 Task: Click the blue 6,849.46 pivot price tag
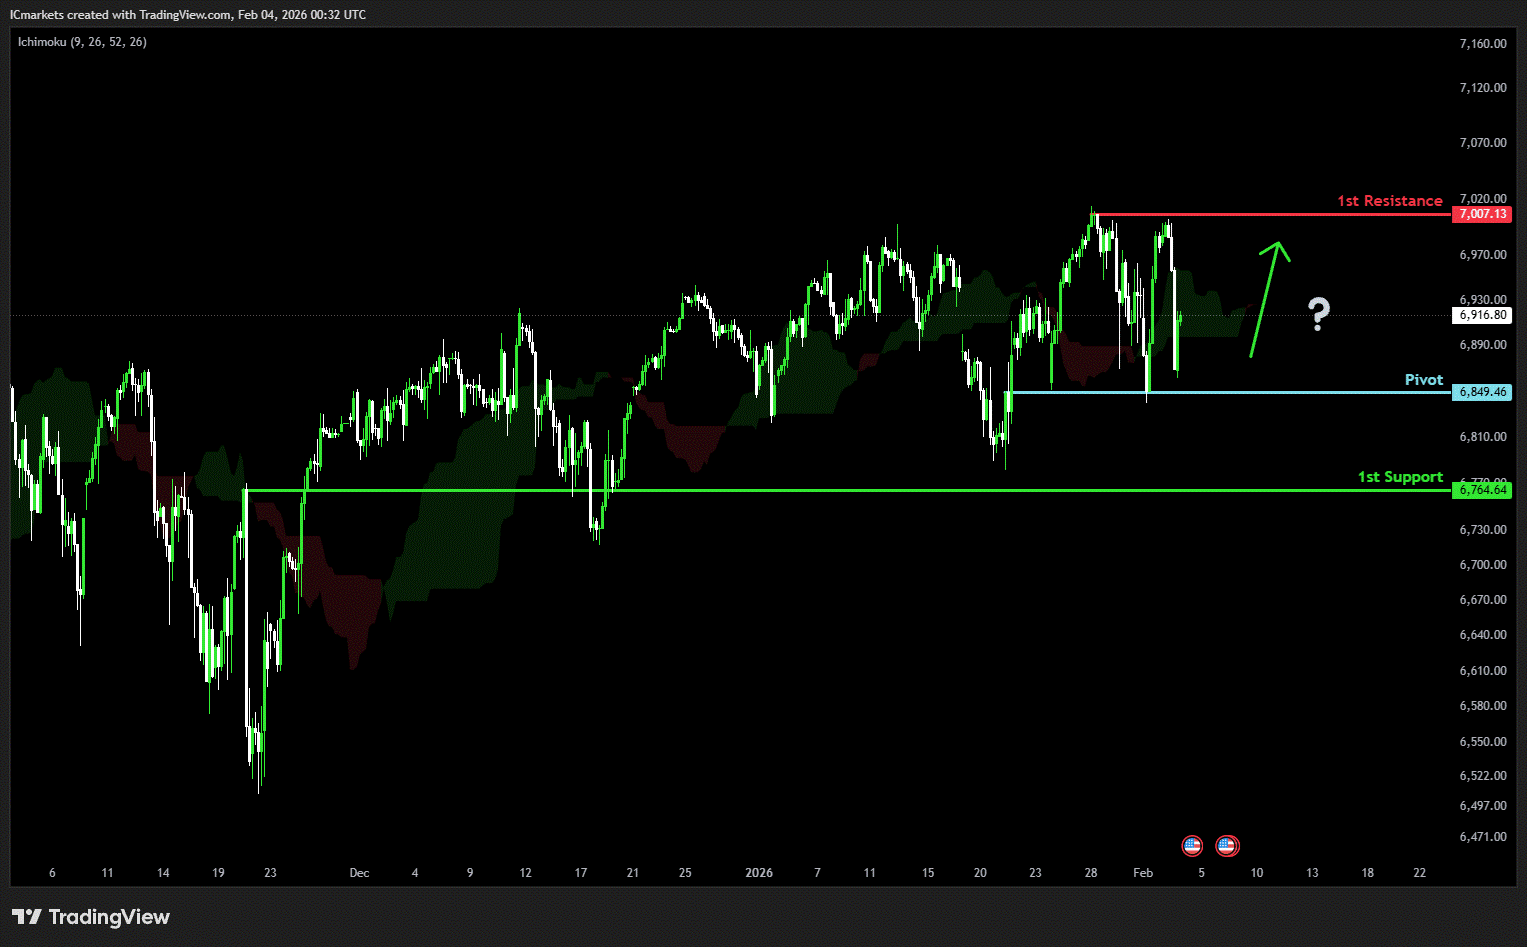tap(1482, 392)
